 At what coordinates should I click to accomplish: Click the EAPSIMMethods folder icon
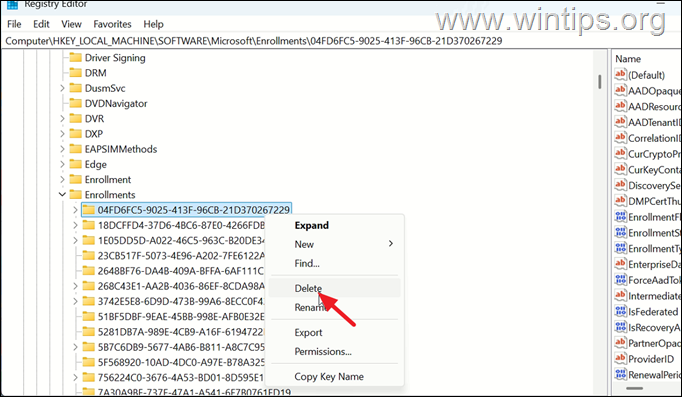[x=76, y=149]
